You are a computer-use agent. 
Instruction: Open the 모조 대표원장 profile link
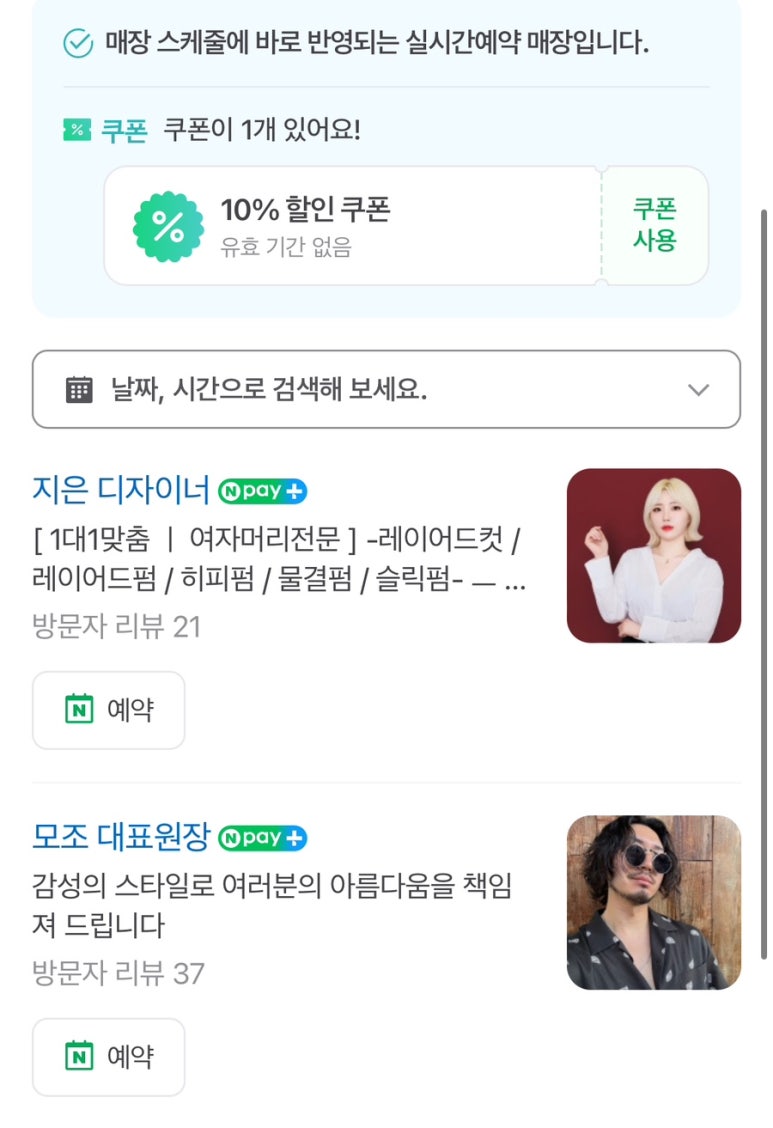coord(121,837)
